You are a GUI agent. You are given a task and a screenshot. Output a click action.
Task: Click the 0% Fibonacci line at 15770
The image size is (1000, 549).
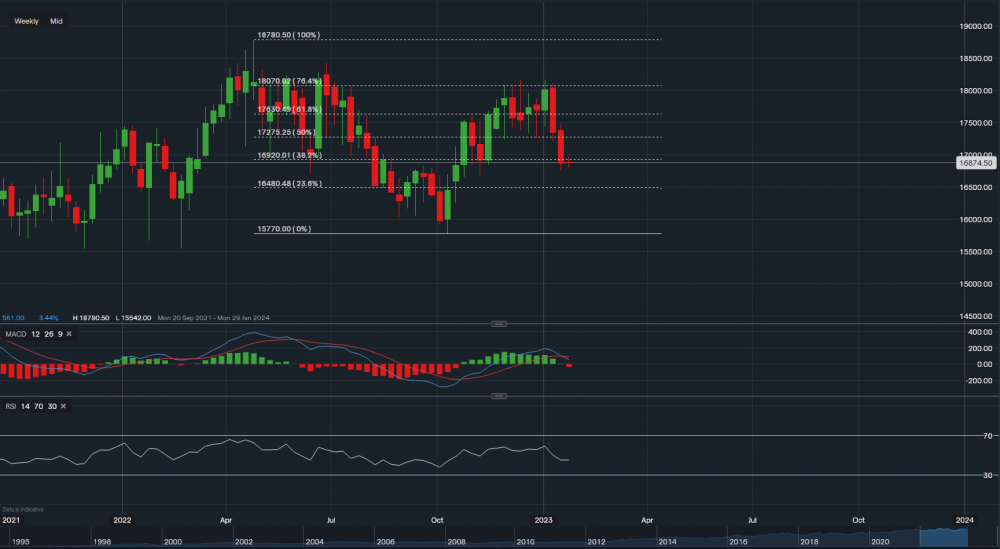tap(457, 233)
